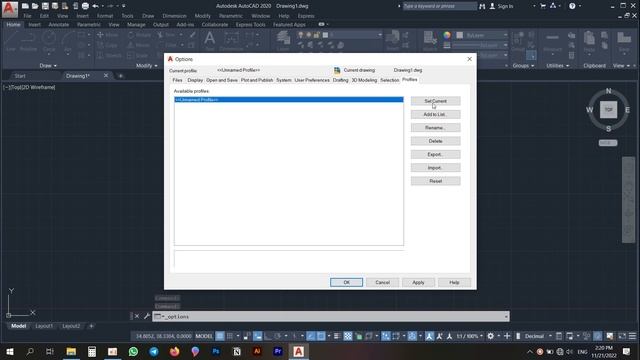Open Photoshop from the taskbar

point(216,351)
